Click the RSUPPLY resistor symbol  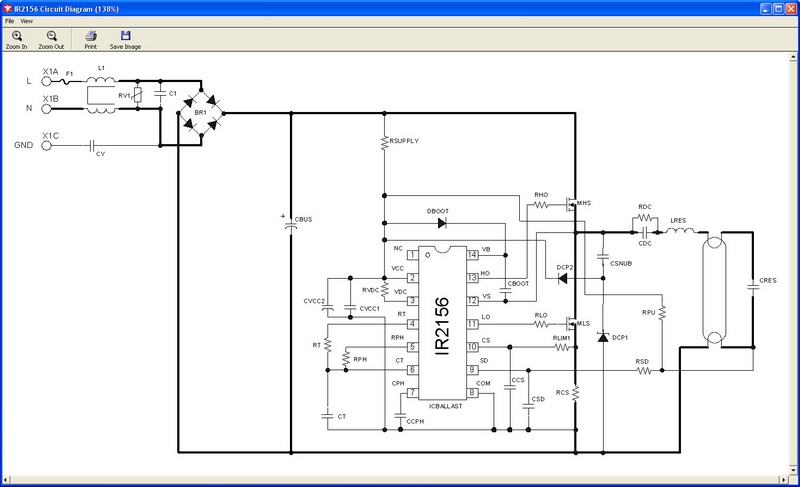coord(385,143)
